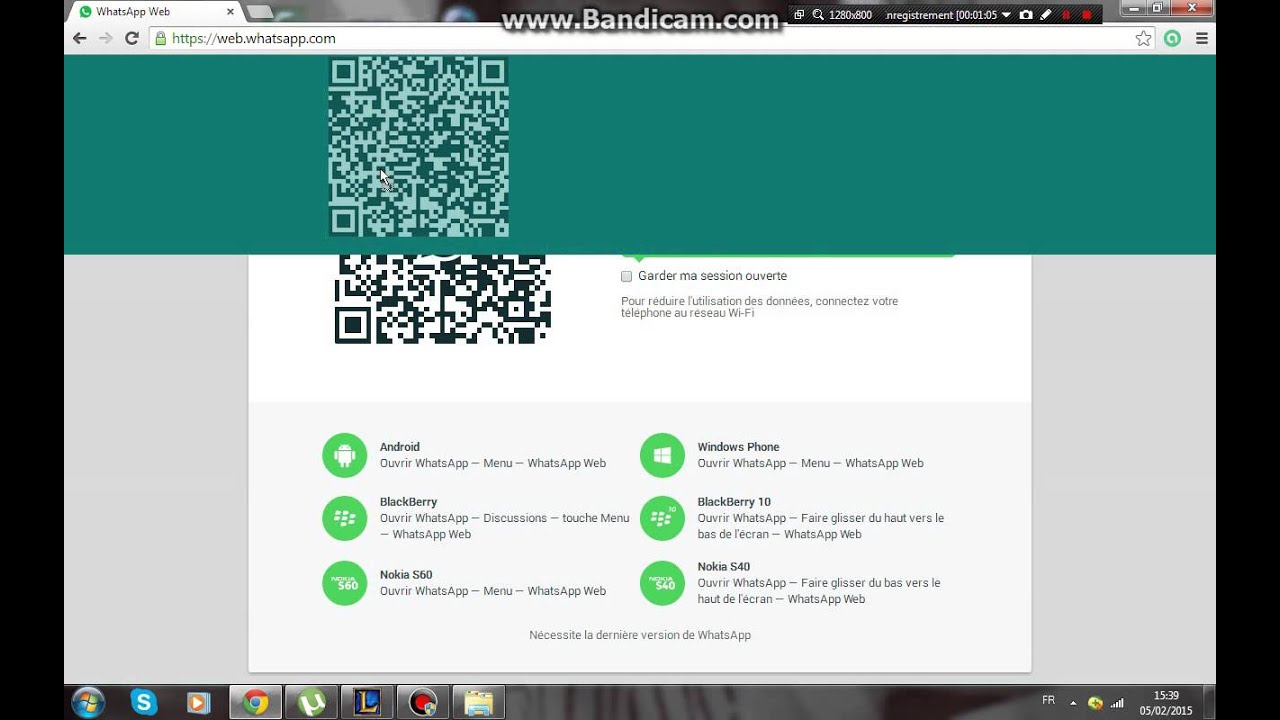Click the Windows Phone platform icon
This screenshot has width=1280, height=720.
point(662,455)
